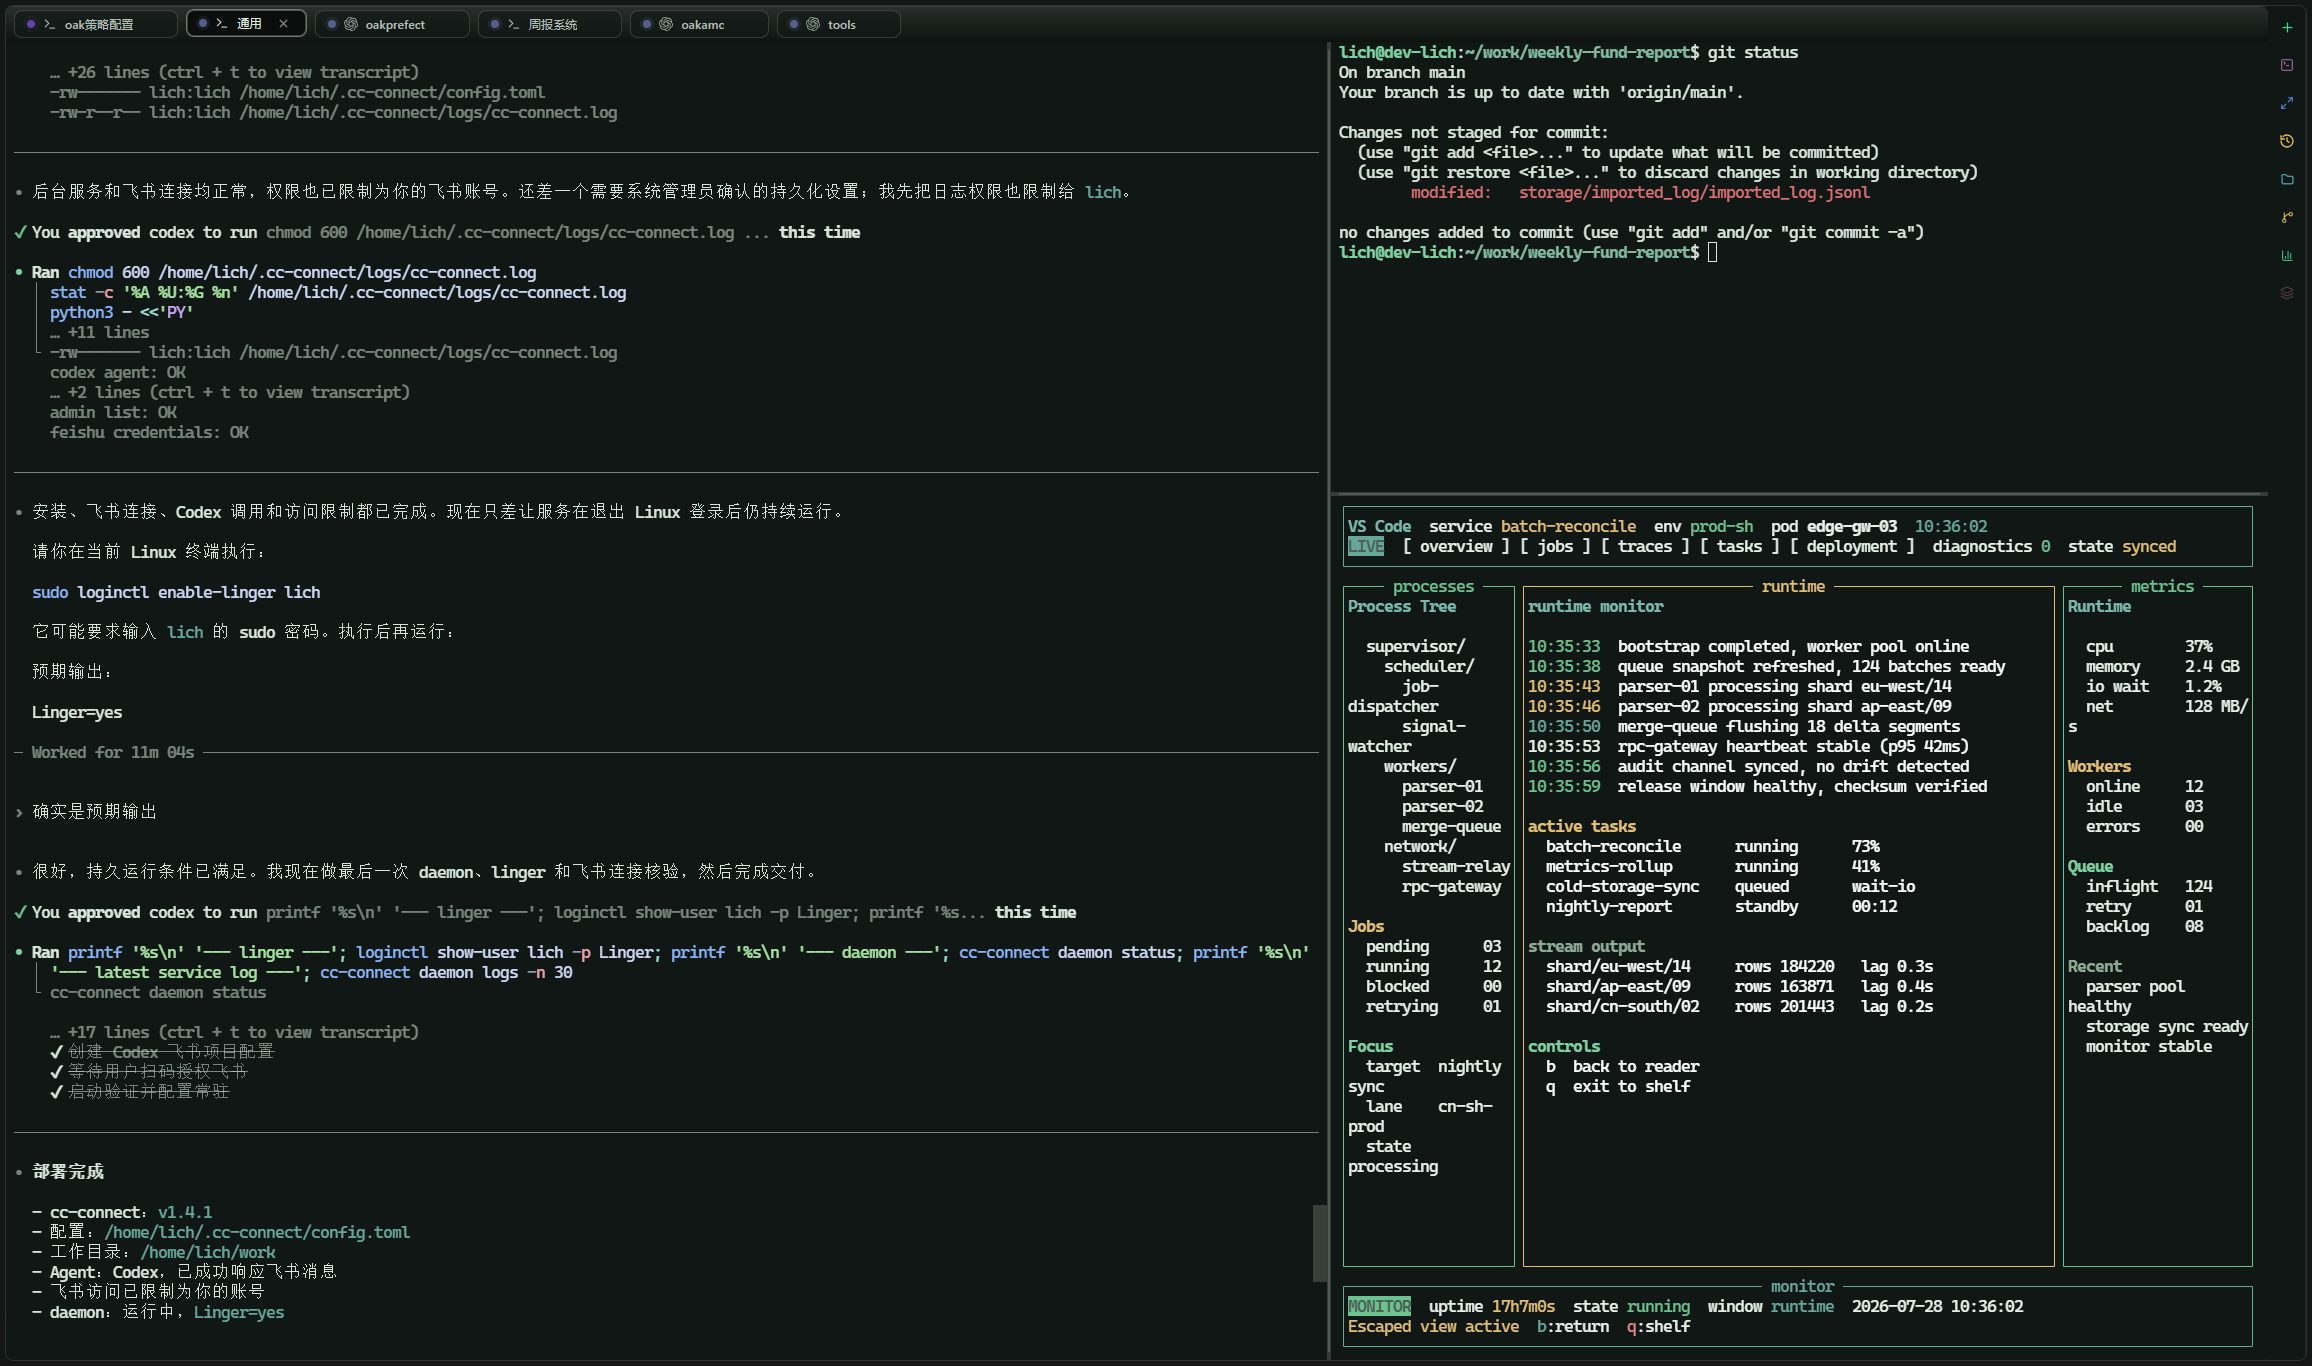
Task: Click the MONITOR badge in bottom status bar
Action: pyautogui.click(x=1379, y=1307)
